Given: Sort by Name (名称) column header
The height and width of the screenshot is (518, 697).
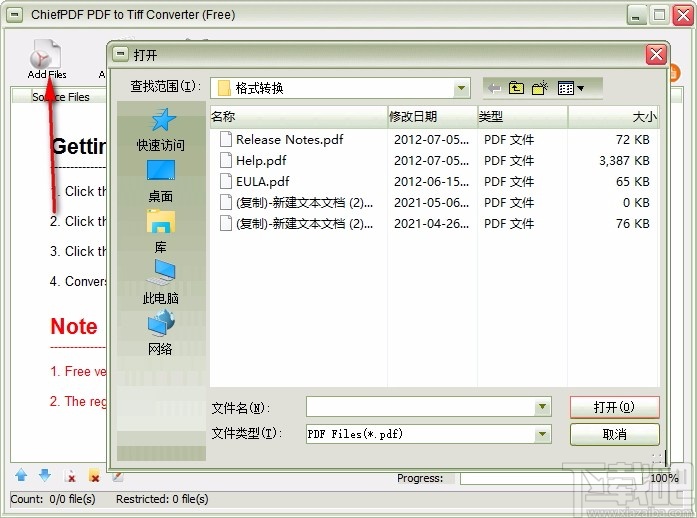Looking at the screenshot, I should pyautogui.click(x=298, y=116).
